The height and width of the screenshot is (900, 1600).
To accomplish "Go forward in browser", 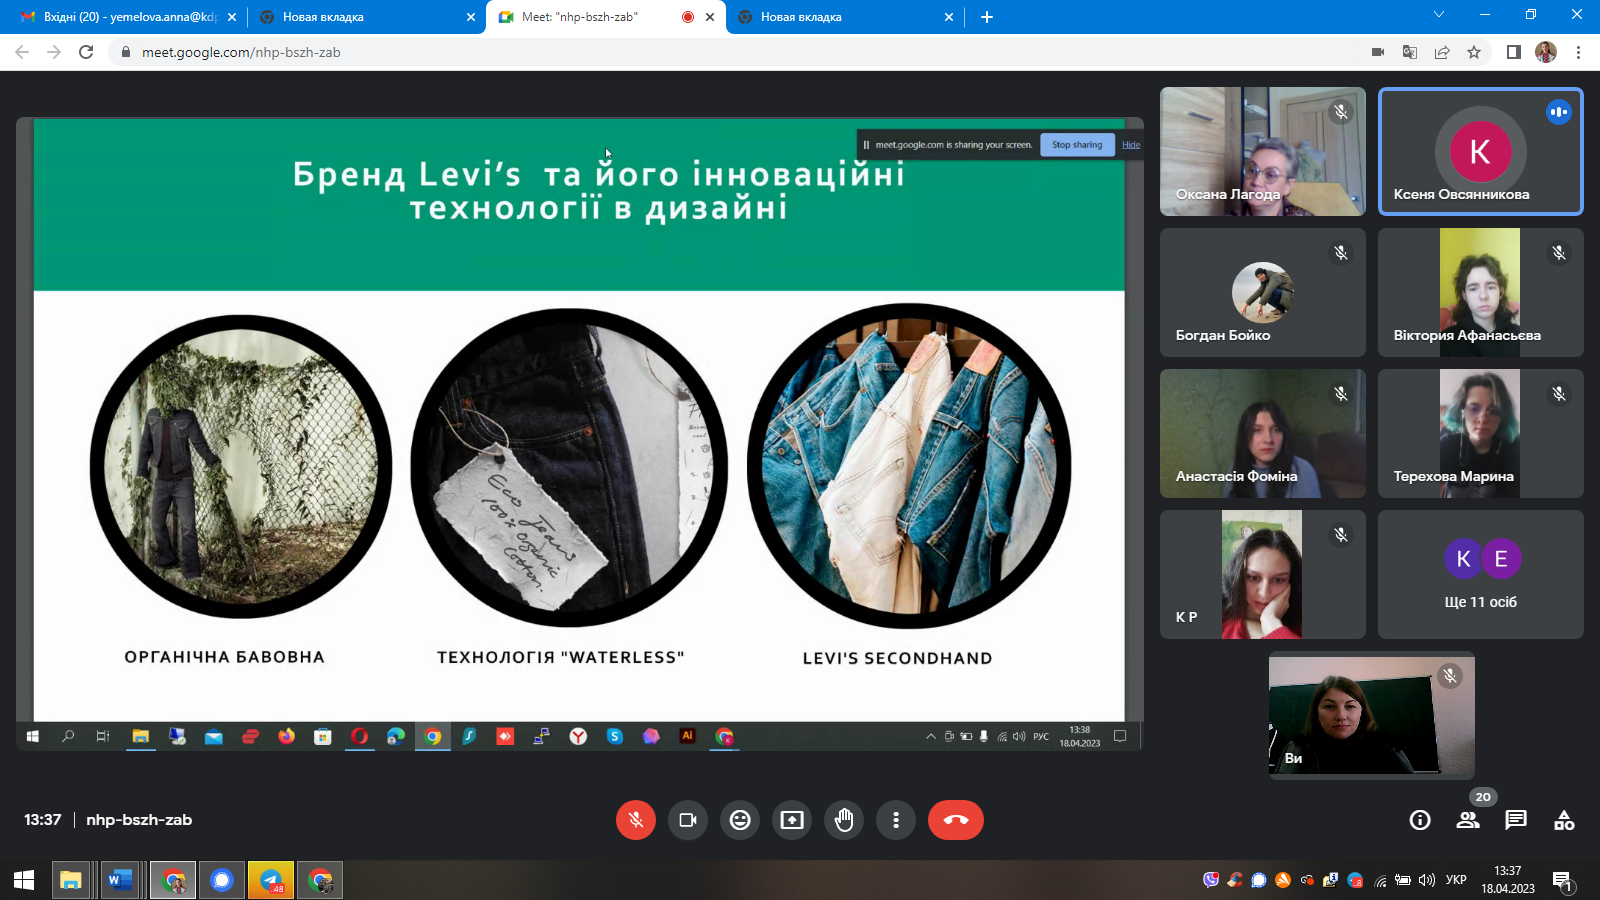I will (x=54, y=52).
